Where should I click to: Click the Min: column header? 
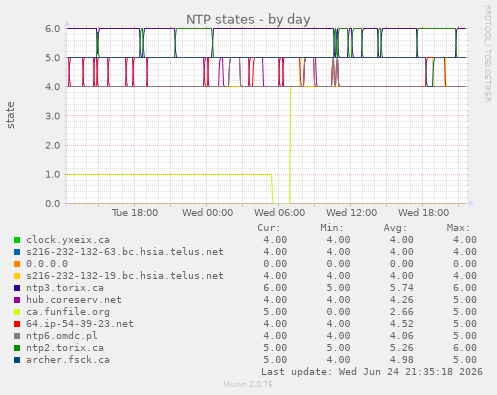[x=332, y=228]
